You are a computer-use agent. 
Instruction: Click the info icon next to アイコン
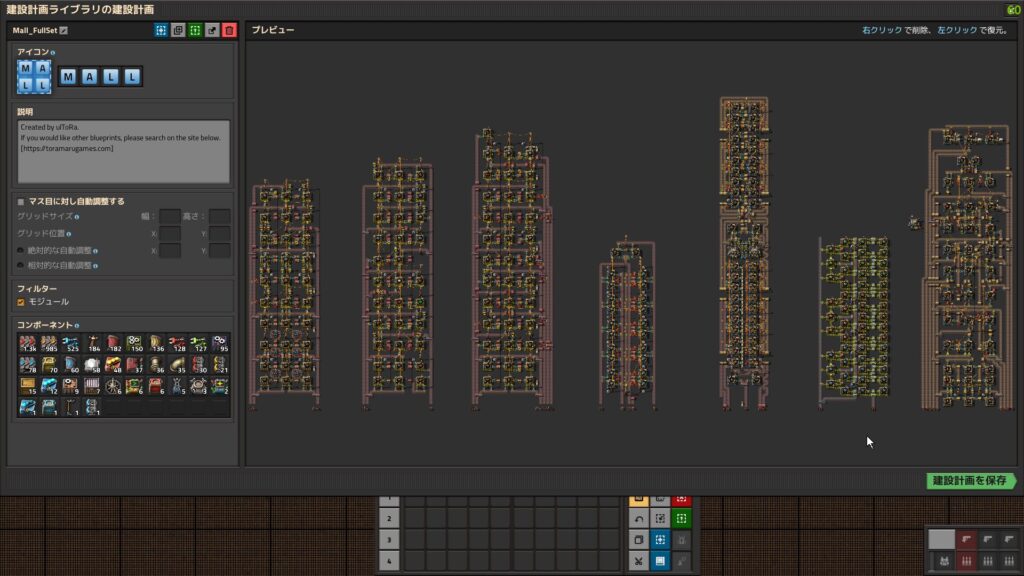coord(53,52)
